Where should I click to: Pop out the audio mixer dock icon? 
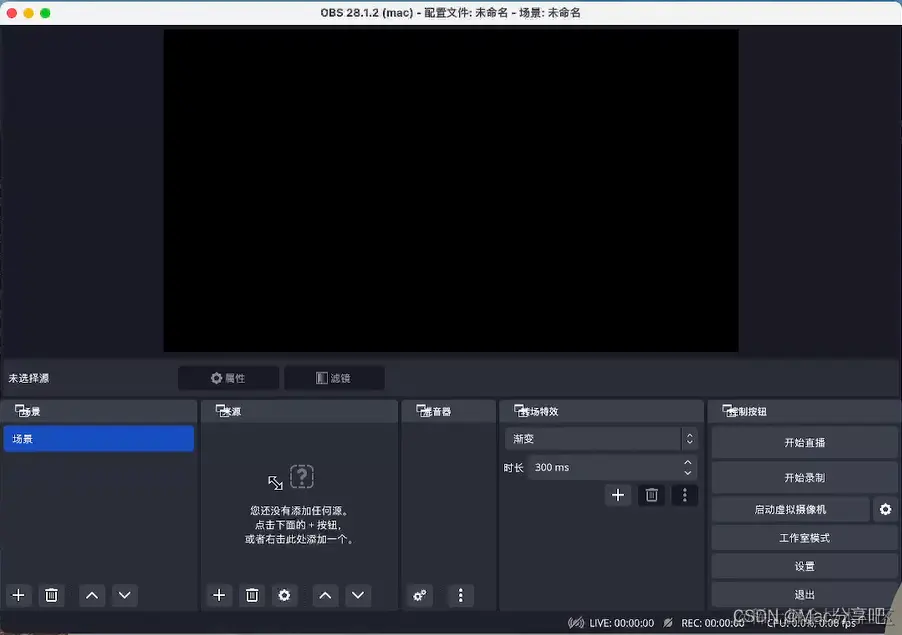(x=422, y=410)
